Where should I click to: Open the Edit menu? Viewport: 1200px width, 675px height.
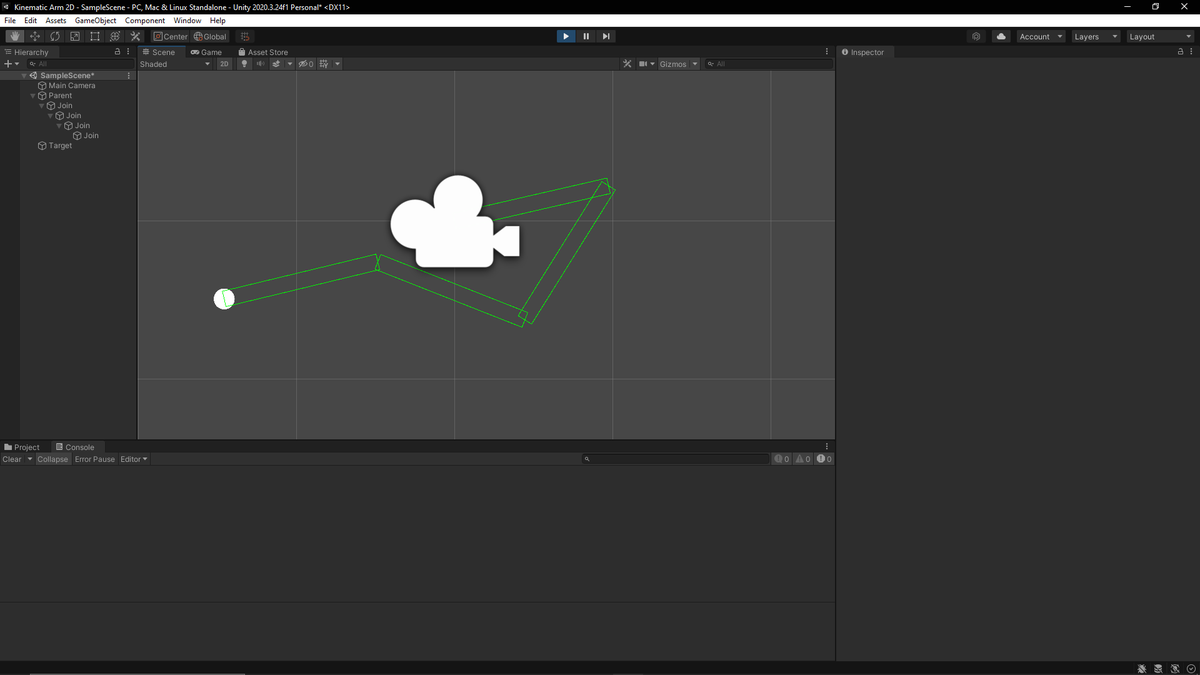tap(31, 20)
